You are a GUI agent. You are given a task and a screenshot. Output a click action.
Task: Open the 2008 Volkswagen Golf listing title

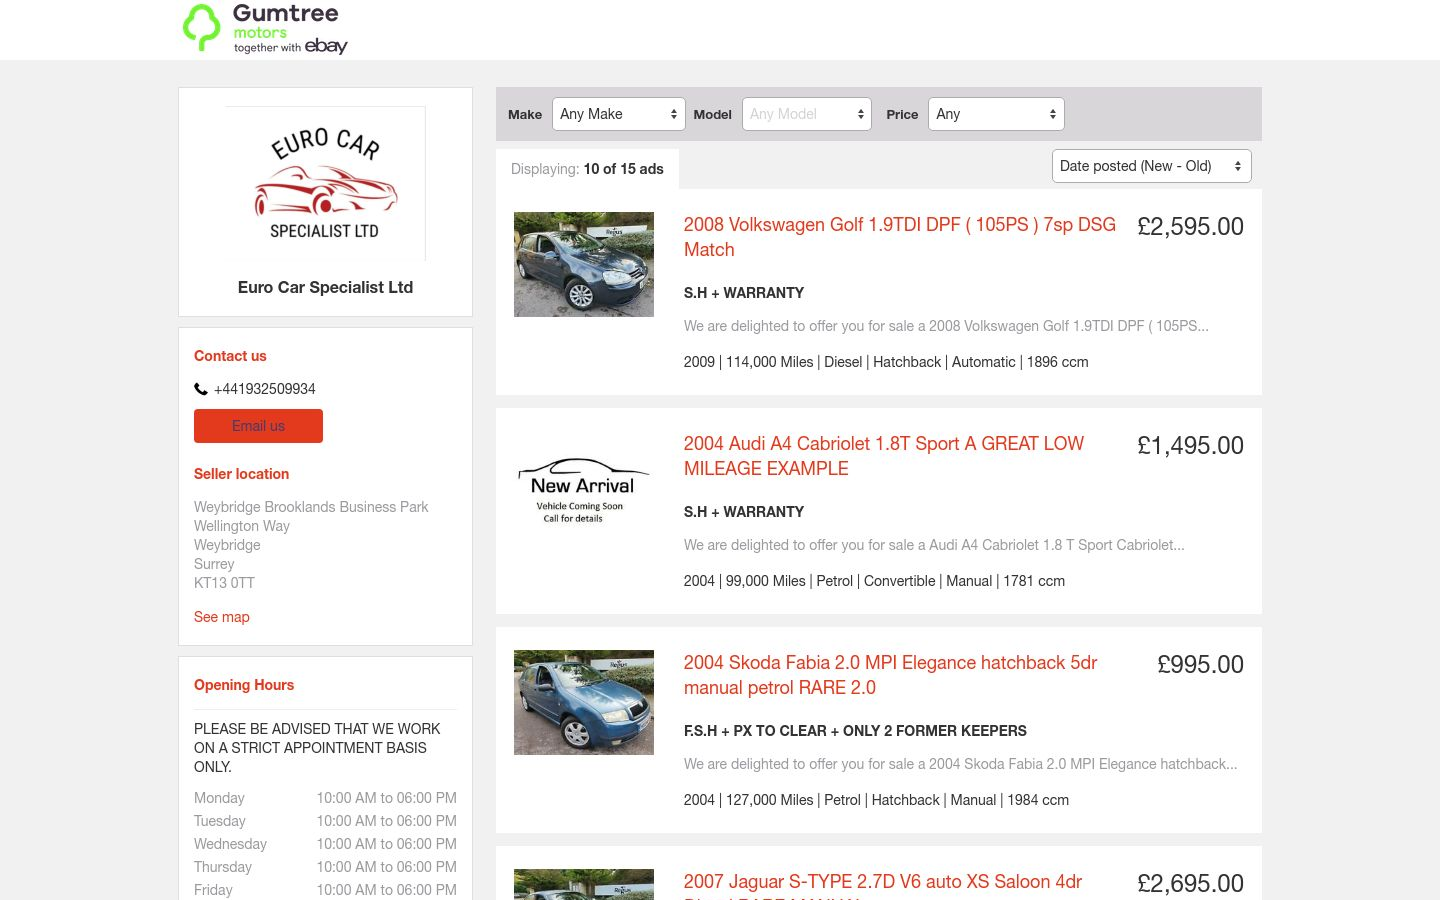pos(900,237)
